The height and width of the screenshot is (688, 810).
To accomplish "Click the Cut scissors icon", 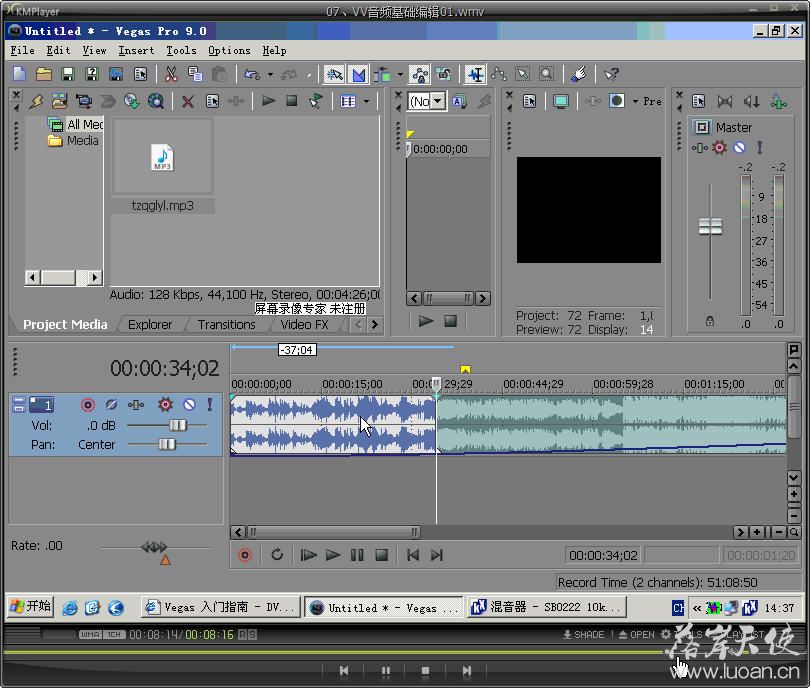I will pyautogui.click(x=171, y=74).
